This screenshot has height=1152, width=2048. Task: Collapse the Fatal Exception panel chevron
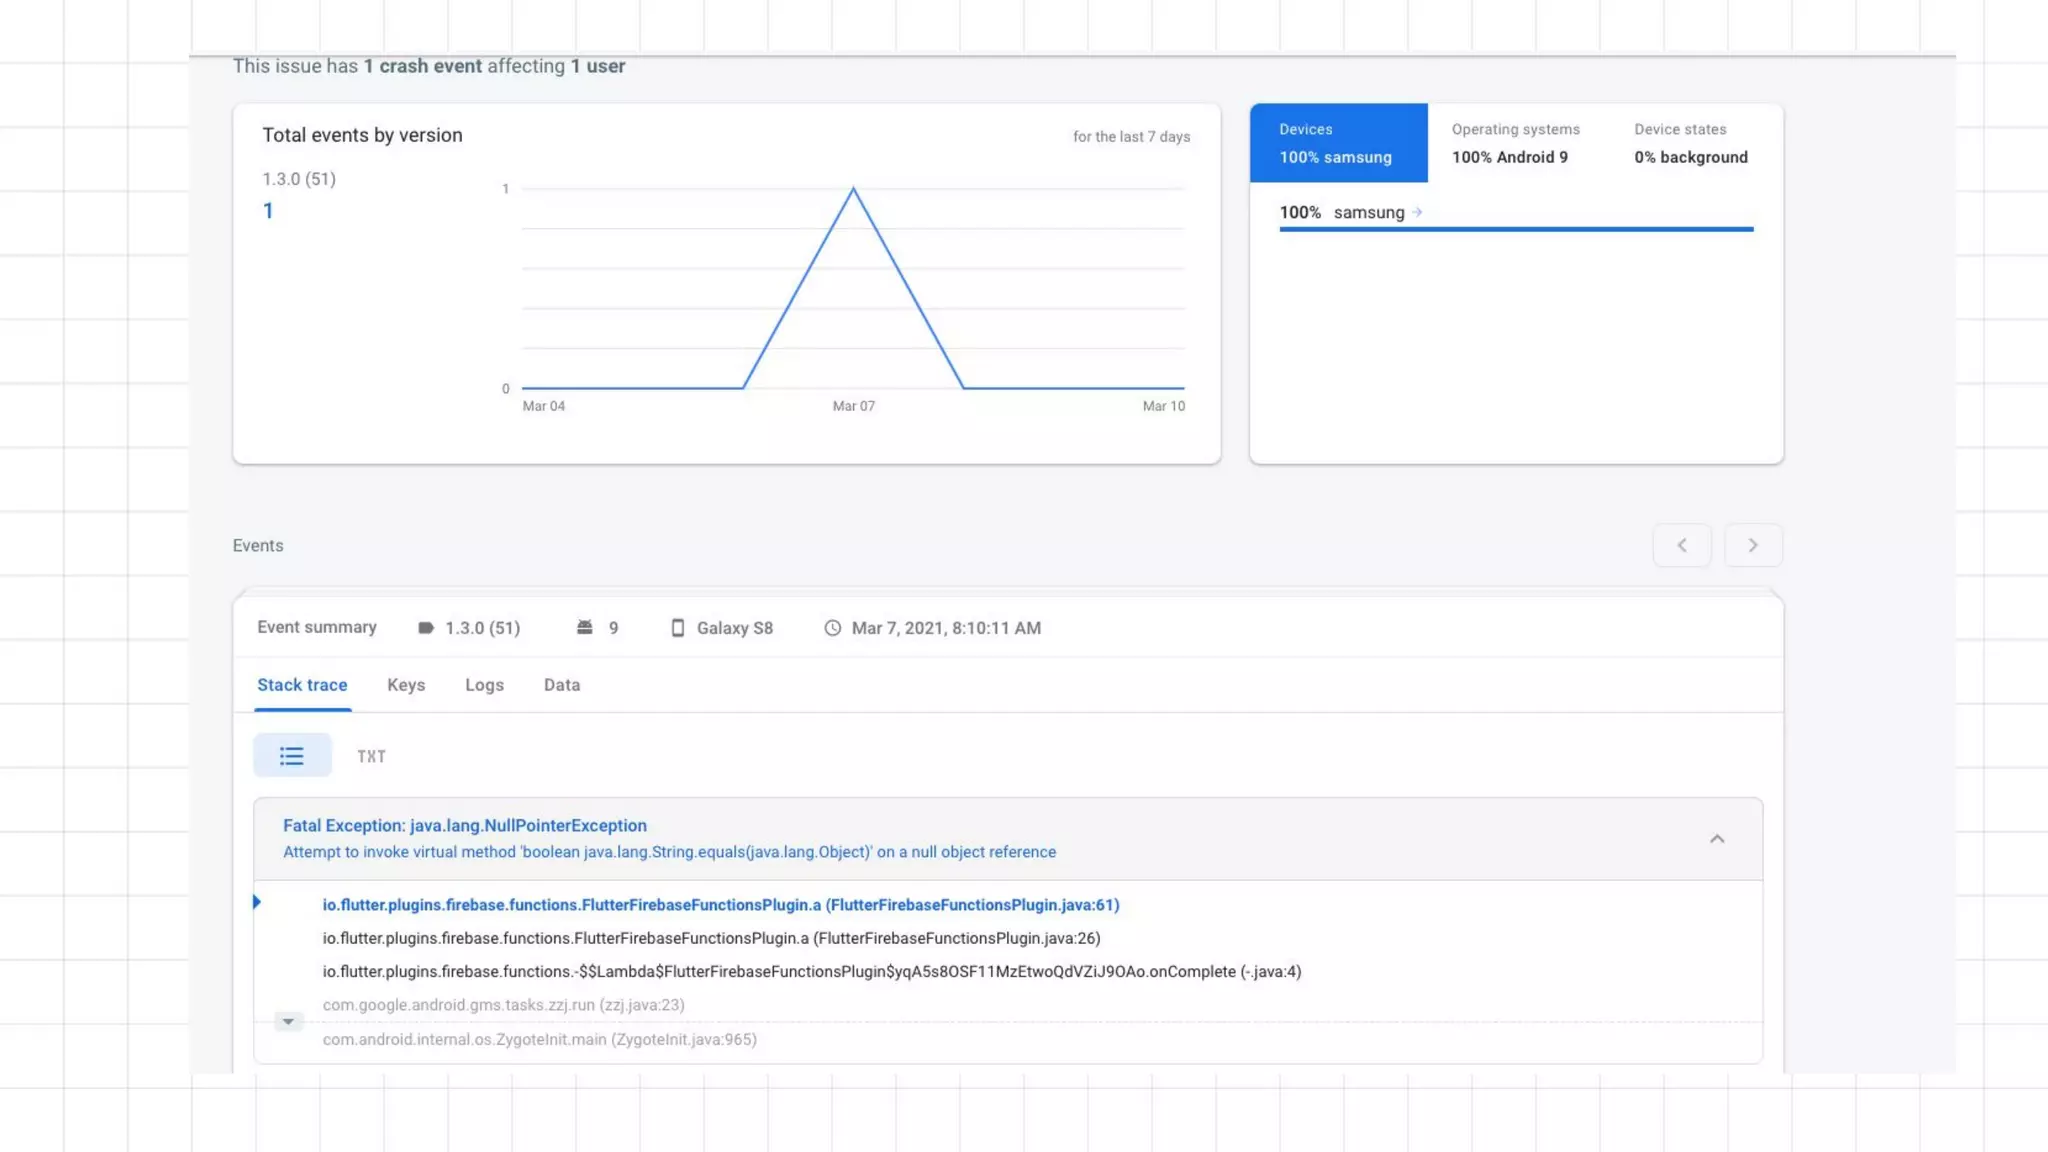click(1717, 839)
